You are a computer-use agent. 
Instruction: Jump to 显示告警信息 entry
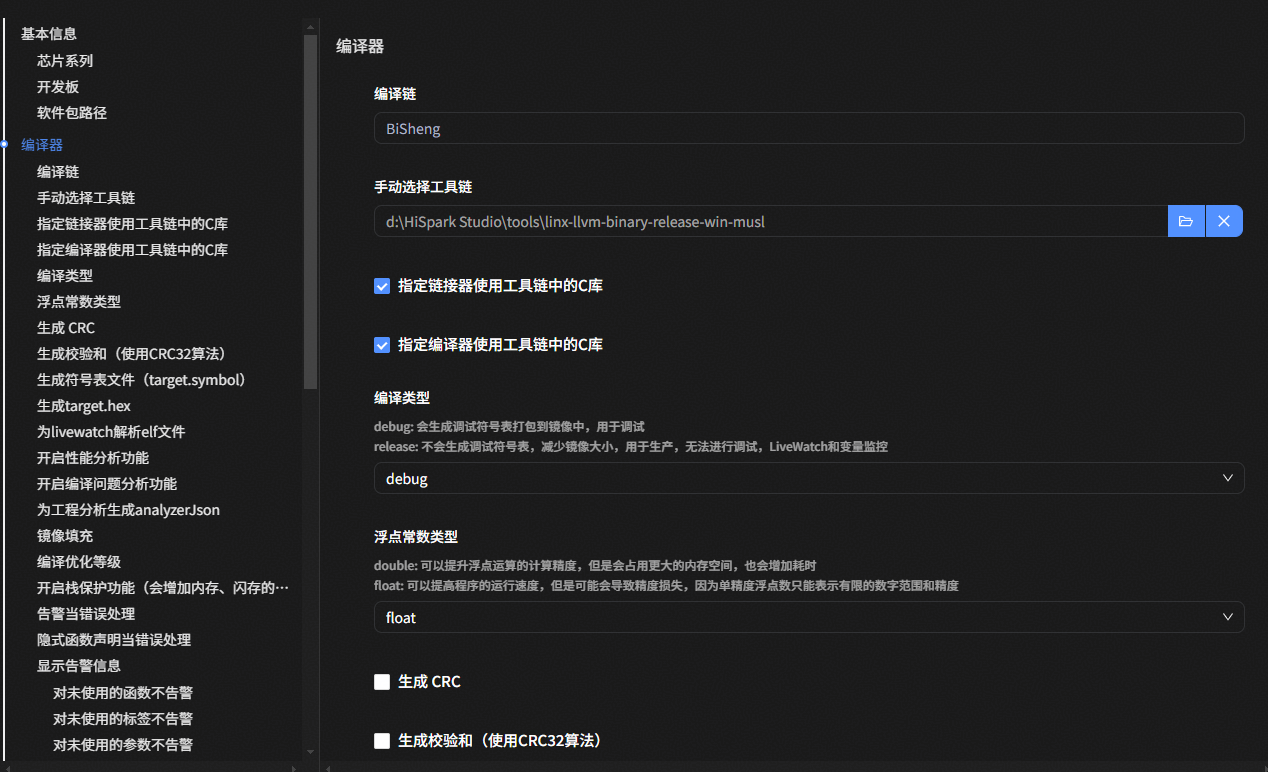(79, 666)
